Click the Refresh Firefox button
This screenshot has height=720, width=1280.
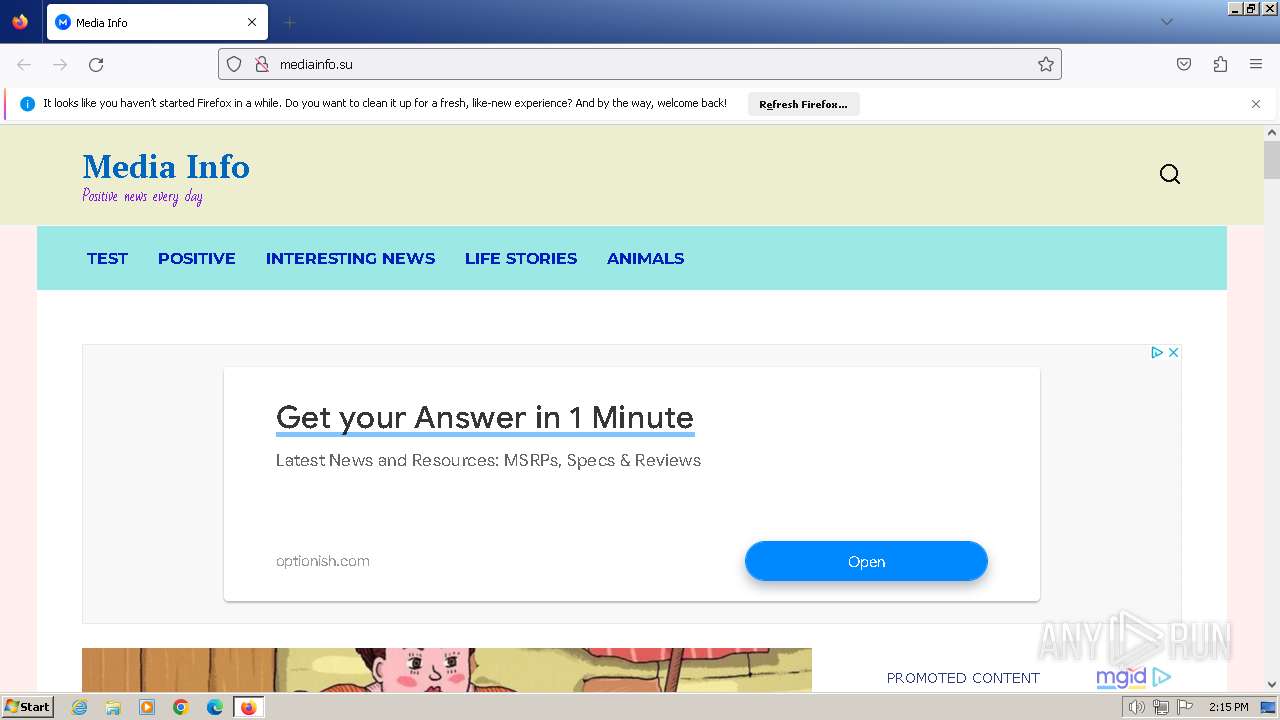point(803,104)
